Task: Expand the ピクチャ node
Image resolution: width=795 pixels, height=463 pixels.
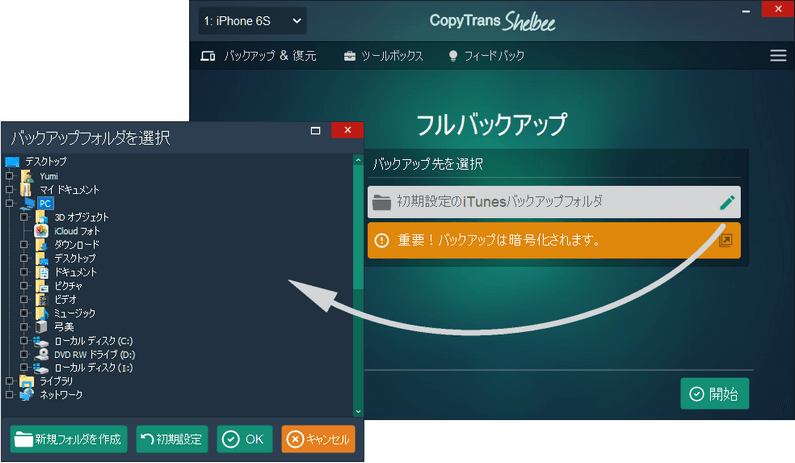Action: (24, 286)
